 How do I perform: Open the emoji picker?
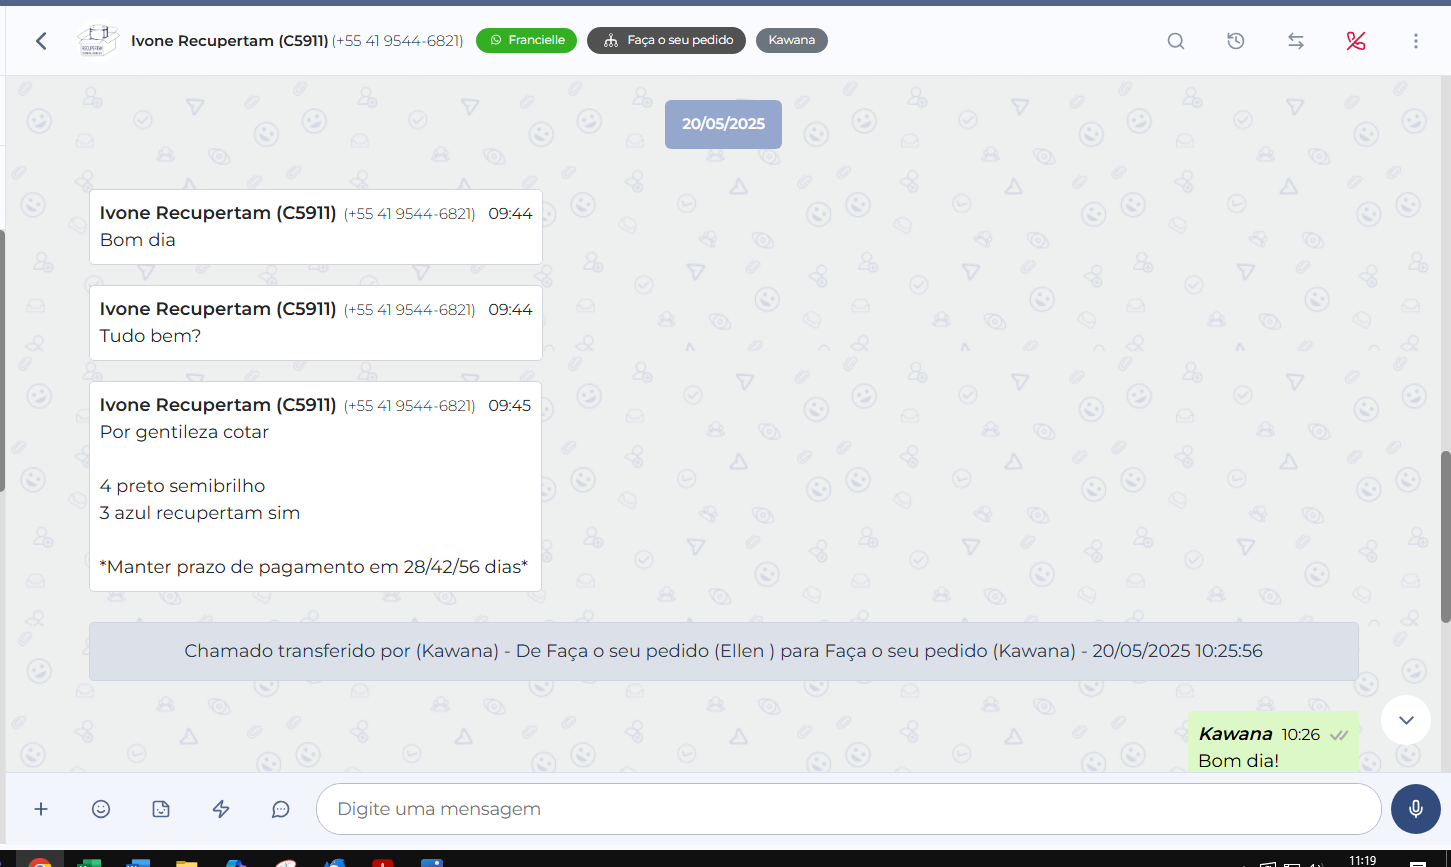click(101, 809)
